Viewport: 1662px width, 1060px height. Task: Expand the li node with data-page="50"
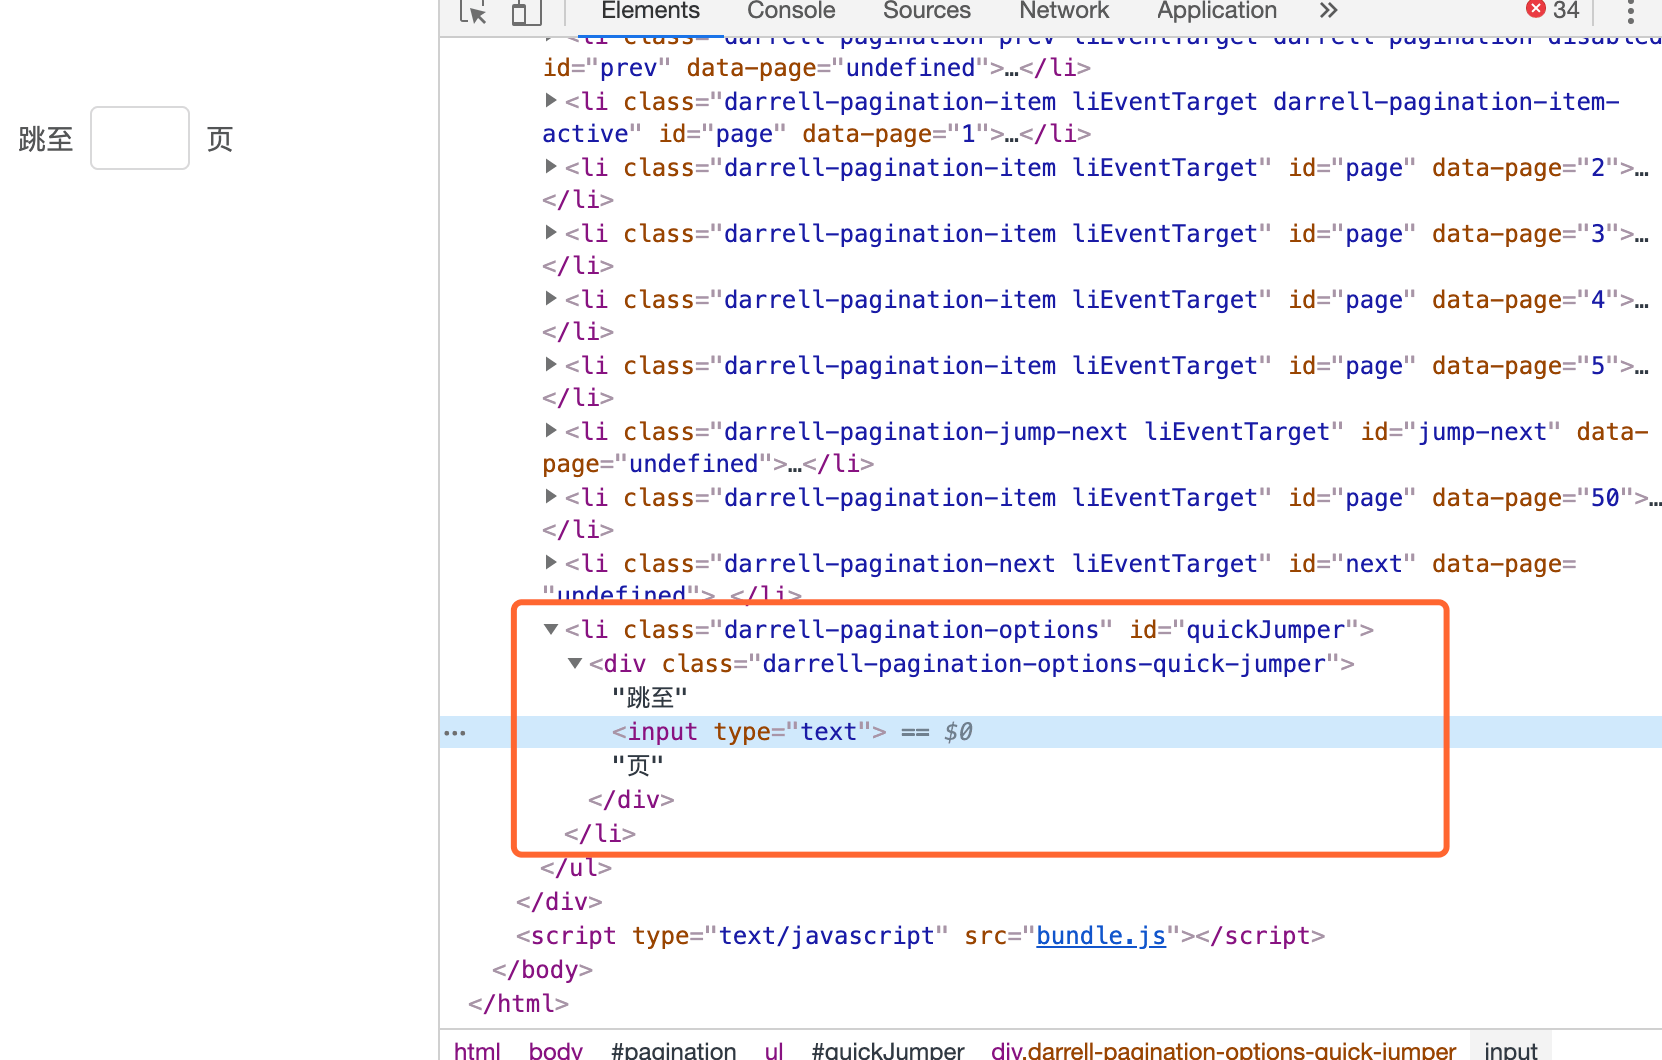click(x=551, y=496)
